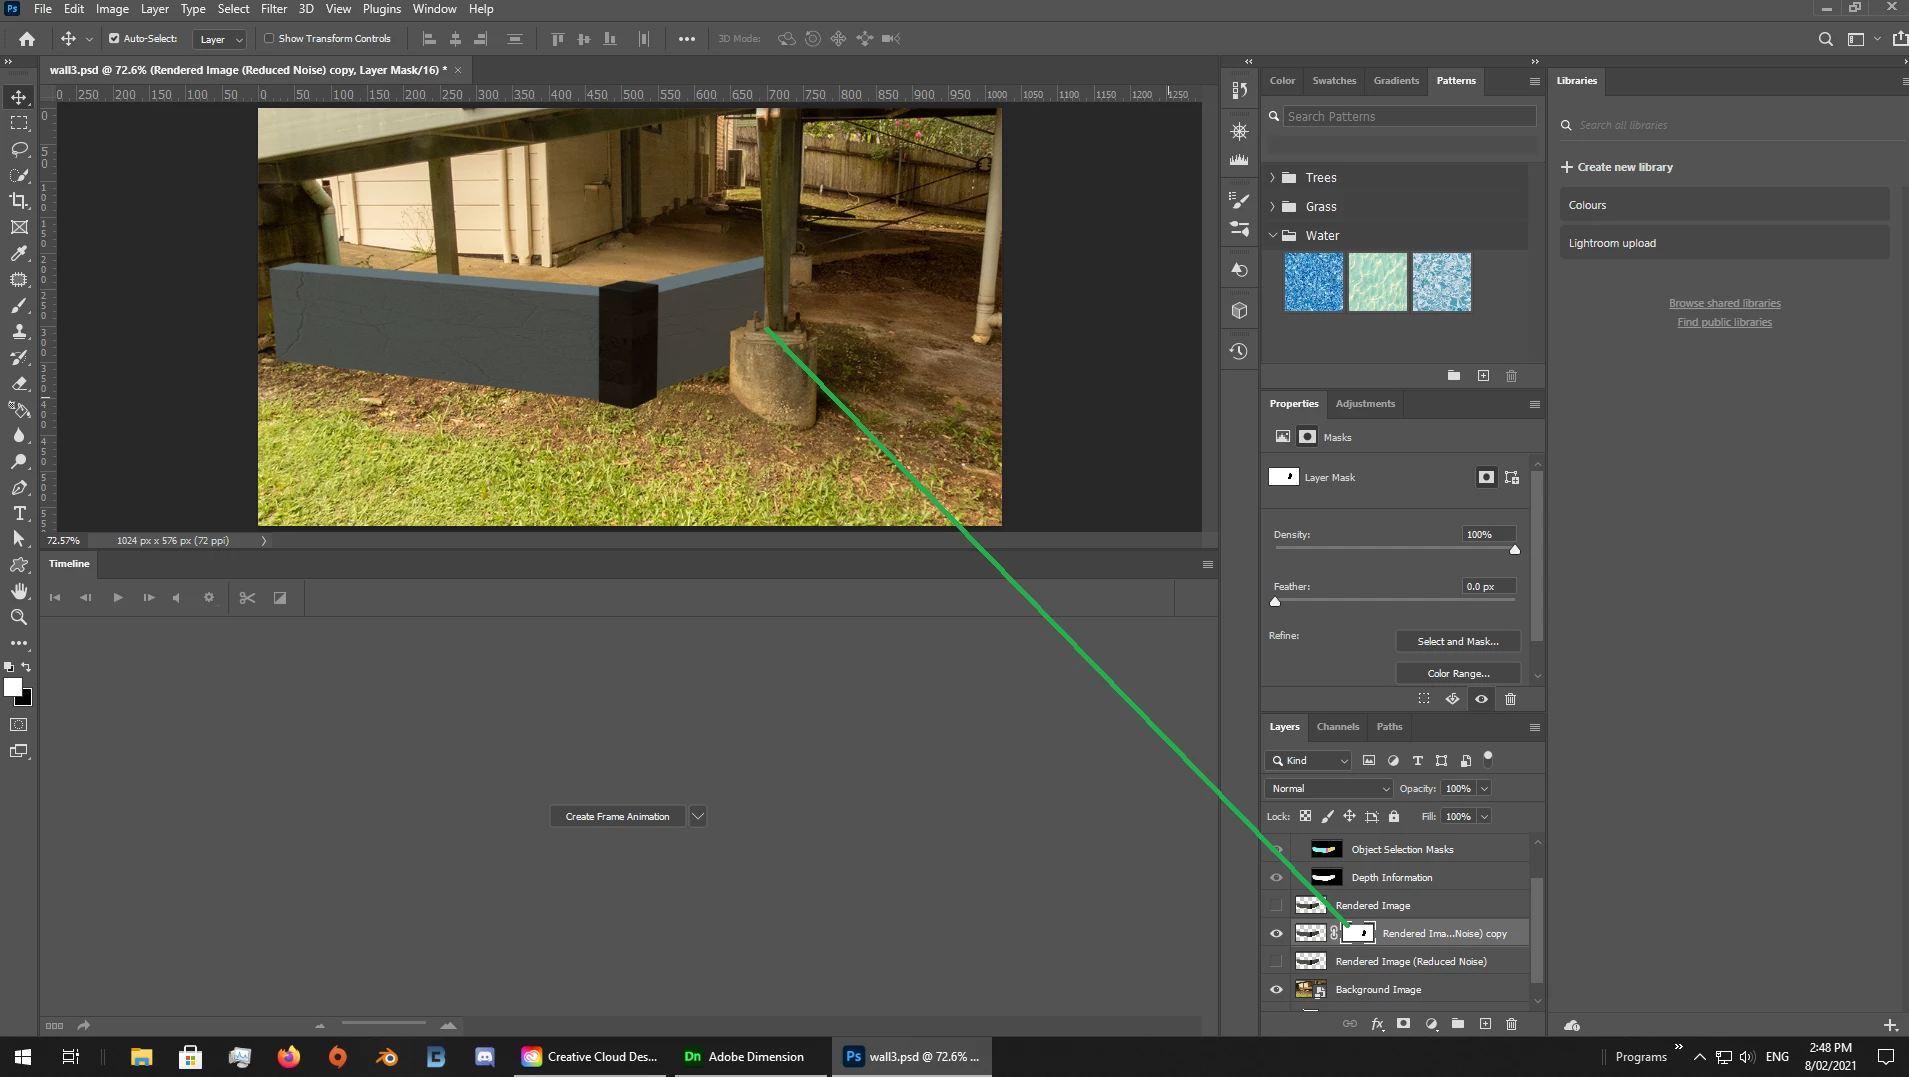
Task: Open the Filter menu
Action: tap(274, 9)
